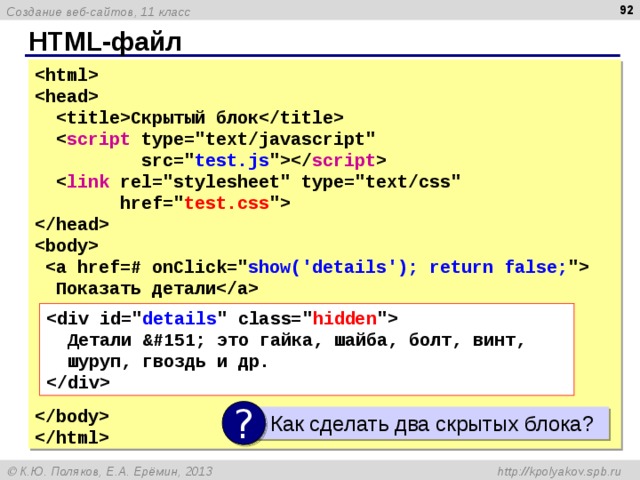Click the blue 'test.js' file name
Image resolution: width=640 pixels, height=480 pixels.
coord(232,160)
